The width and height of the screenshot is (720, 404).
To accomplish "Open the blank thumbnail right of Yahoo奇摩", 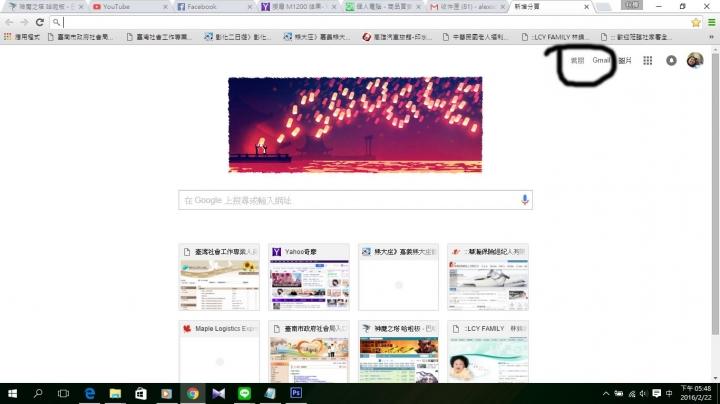I will (x=398, y=277).
